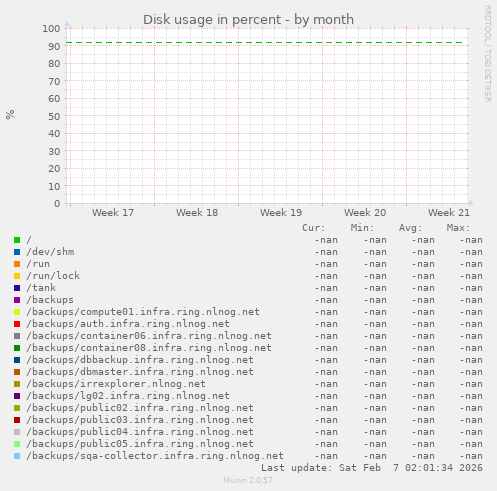Click the % y-axis unit label
The height and width of the screenshot is (491, 497).
coord(10,115)
